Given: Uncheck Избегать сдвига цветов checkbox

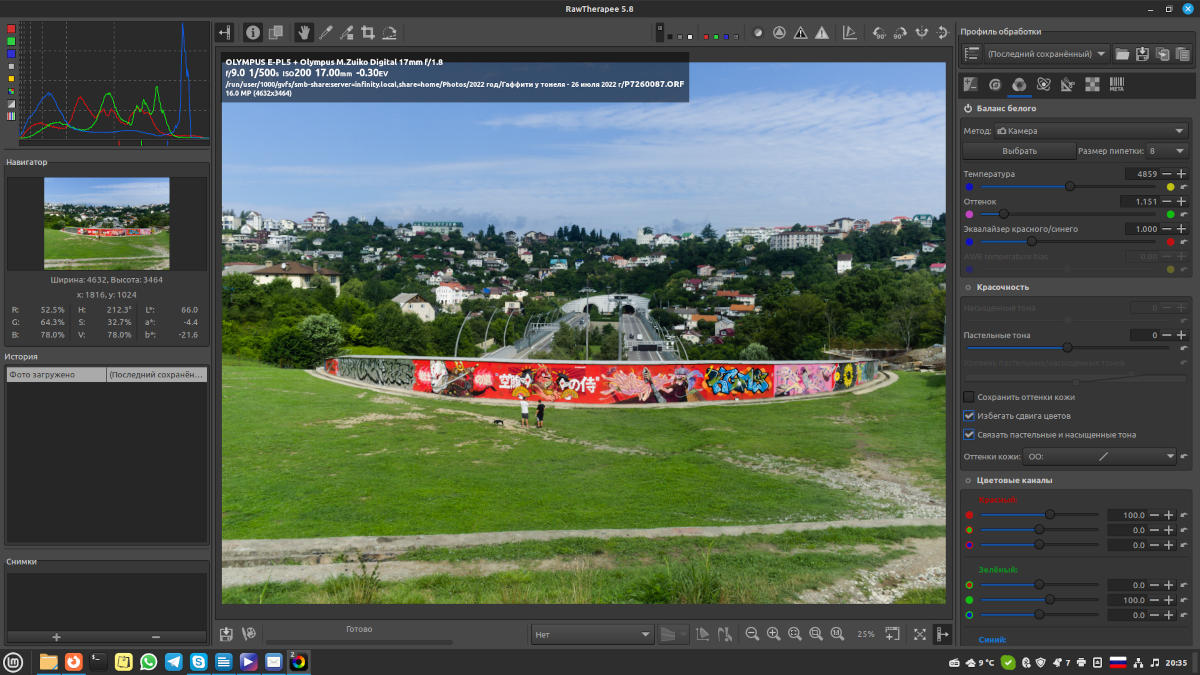Looking at the screenshot, I should (968, 416).
